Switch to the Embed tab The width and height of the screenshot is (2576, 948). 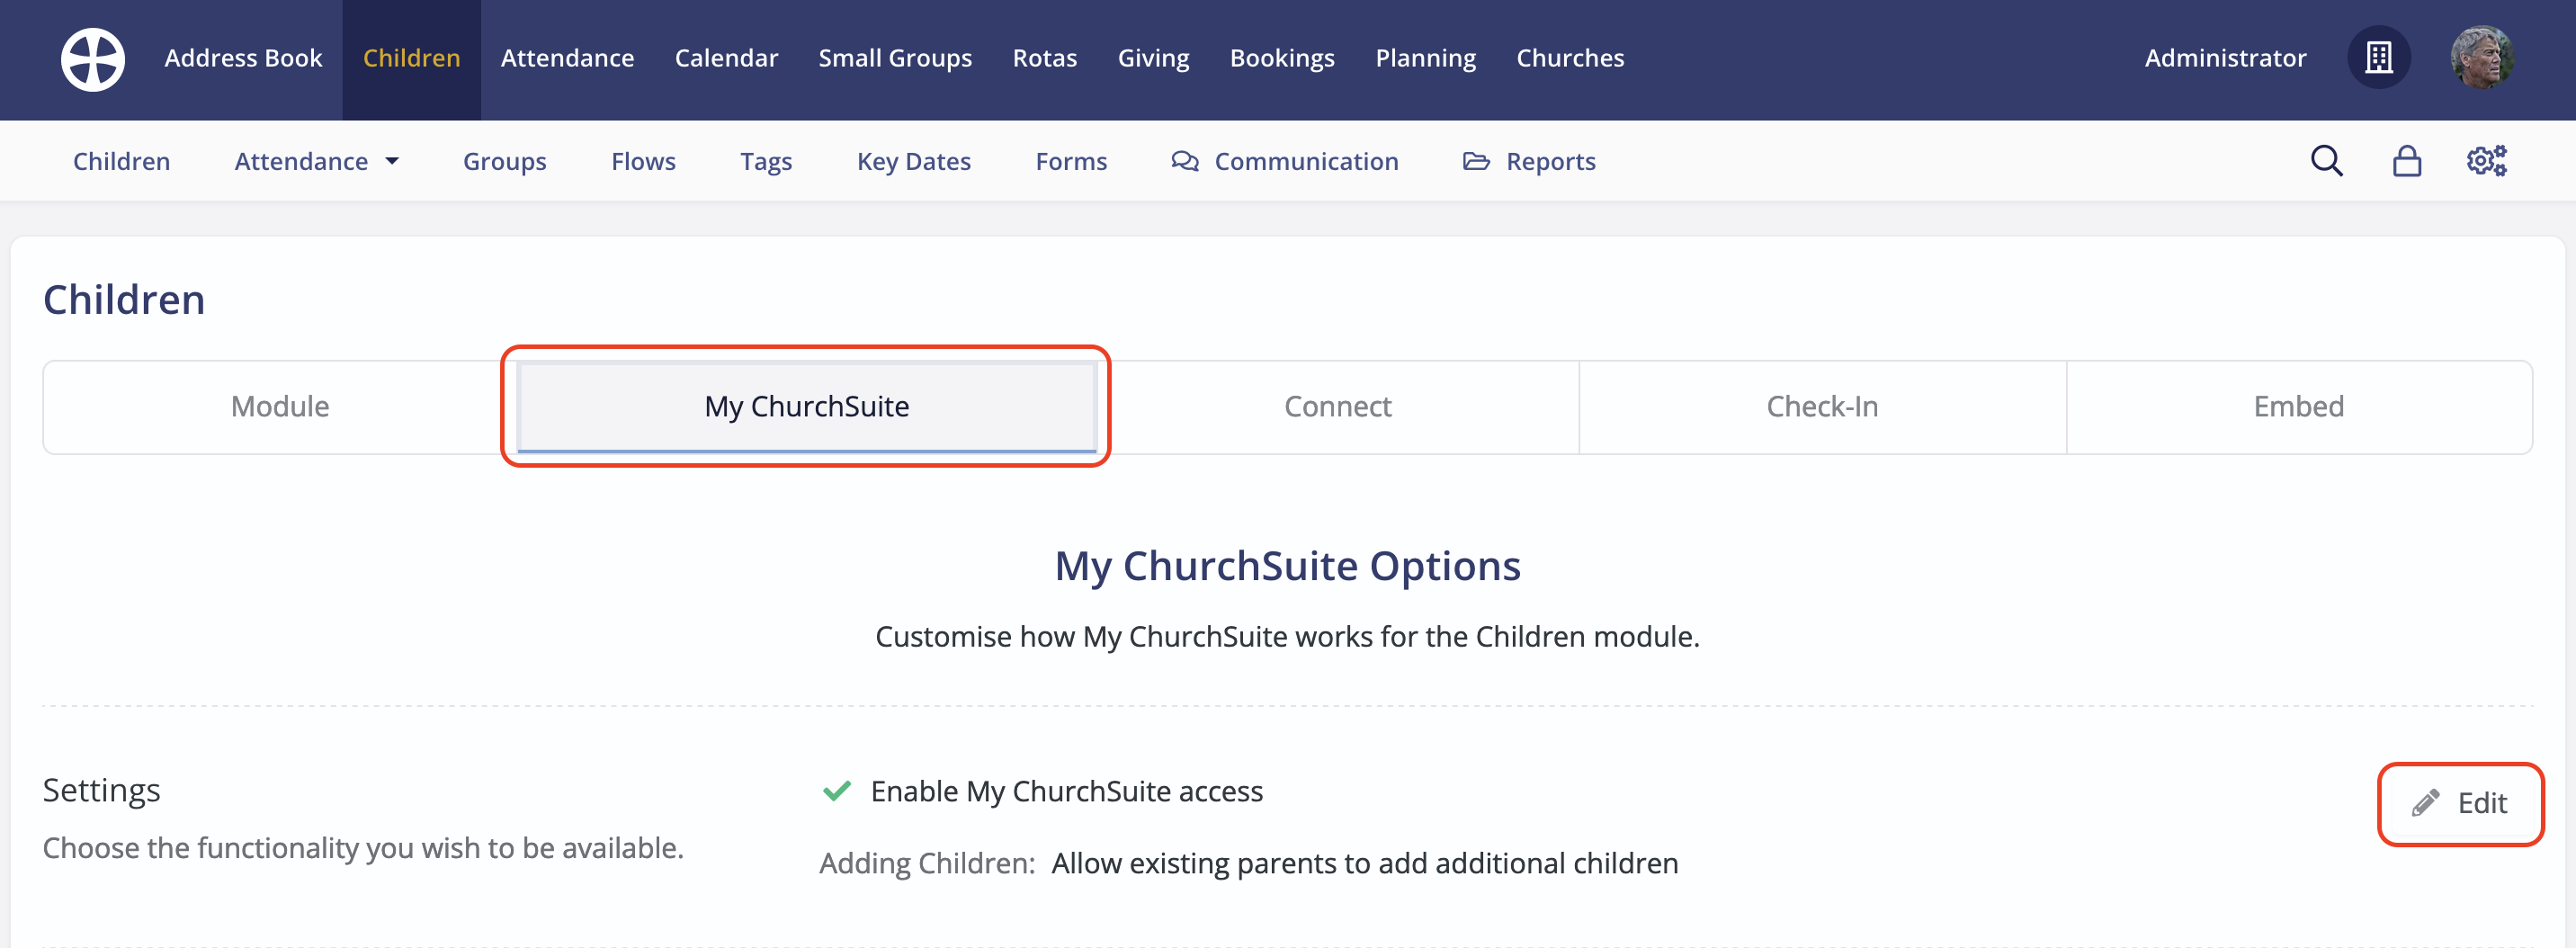point(2299,406)
